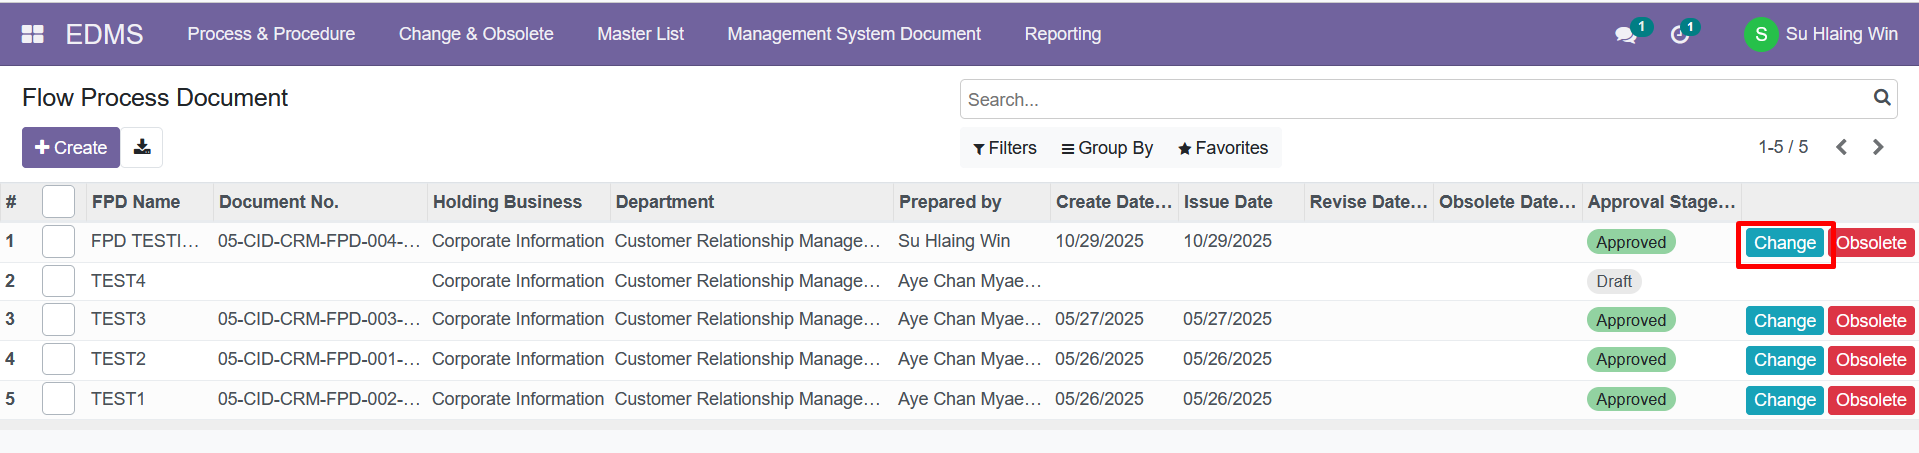Open the Reporting menu
The image size is (1919, 453).
click(1063, 34)
